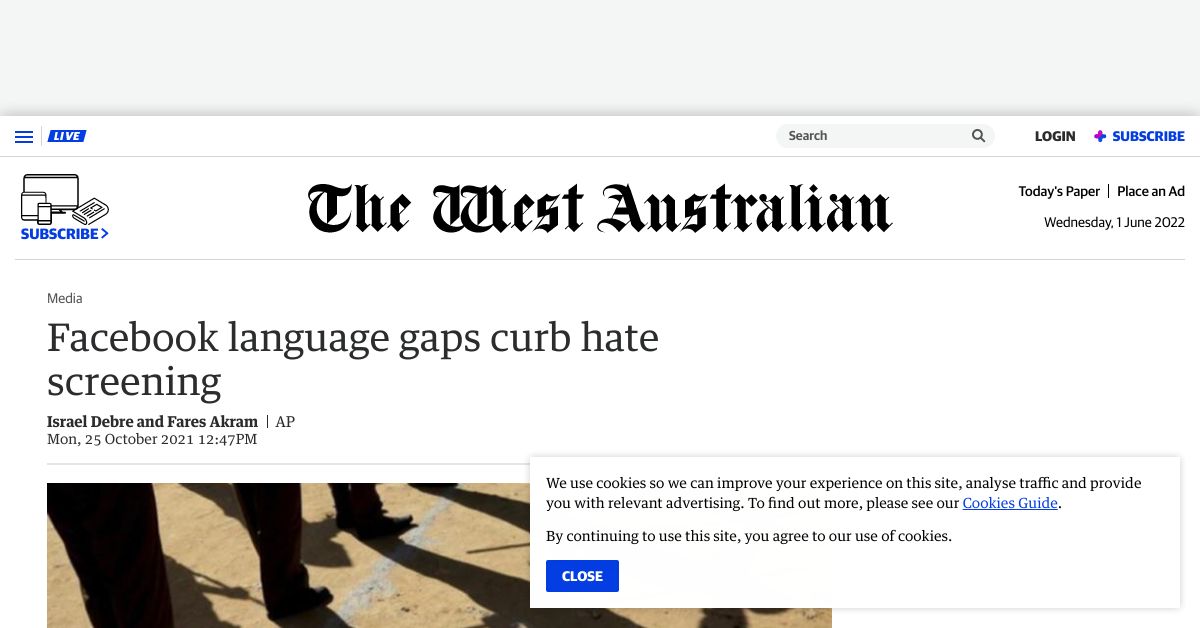Click SUBSCRIBE in the top bar
This screenshot has width=1200, height=628.
pos(1148,136)
